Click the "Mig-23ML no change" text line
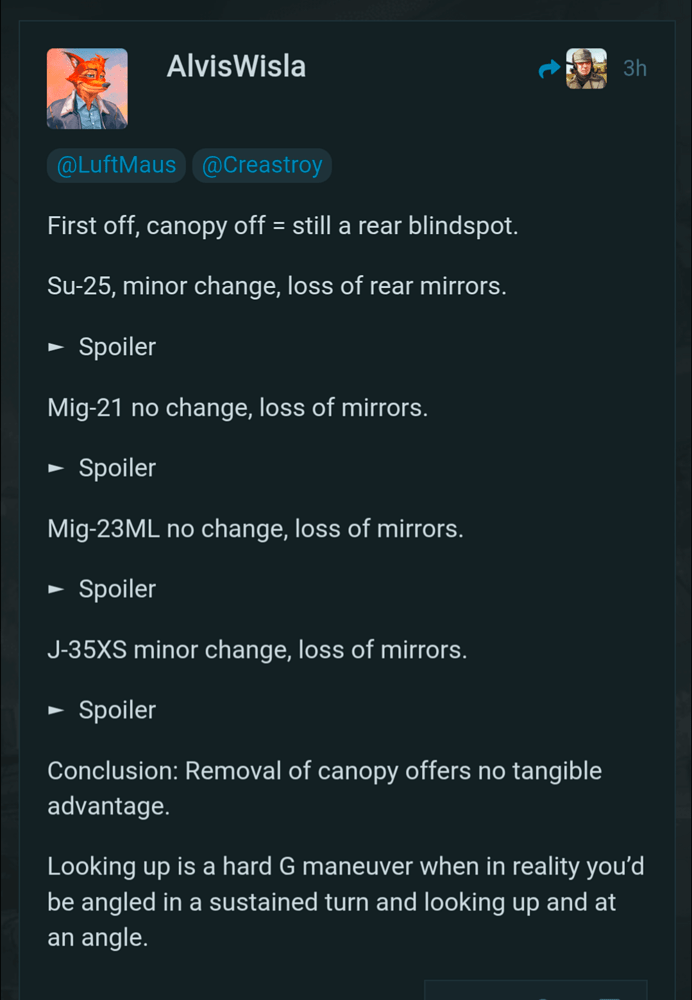 pyautogui.click(x=255, y=529)
